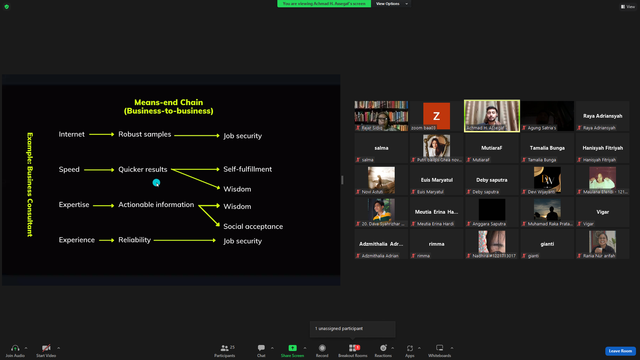Click the green 'You are viewing' screen banner
640x360 pixels.
[x=324, y=4]
